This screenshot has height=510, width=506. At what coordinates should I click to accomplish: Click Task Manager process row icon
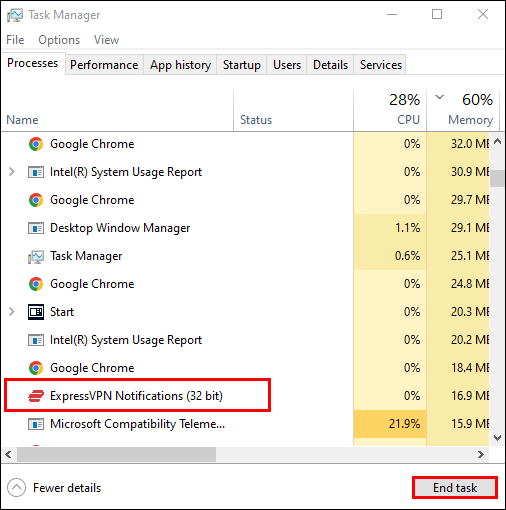click(x=36, y=257)
